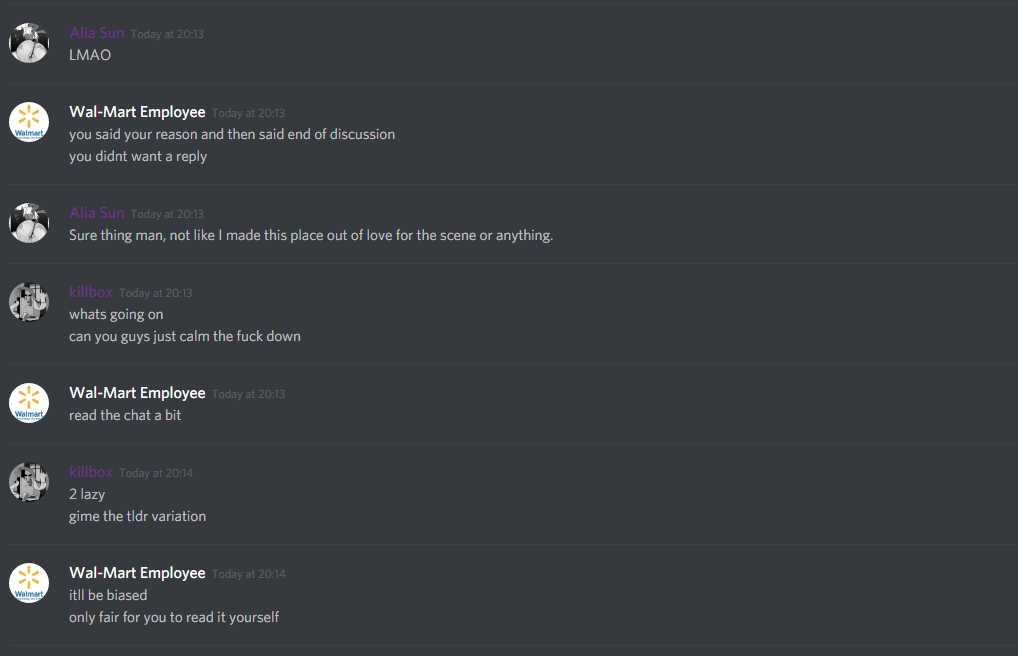Click Walmart avatar beside 'itll be biased' message

coord(29,583)
